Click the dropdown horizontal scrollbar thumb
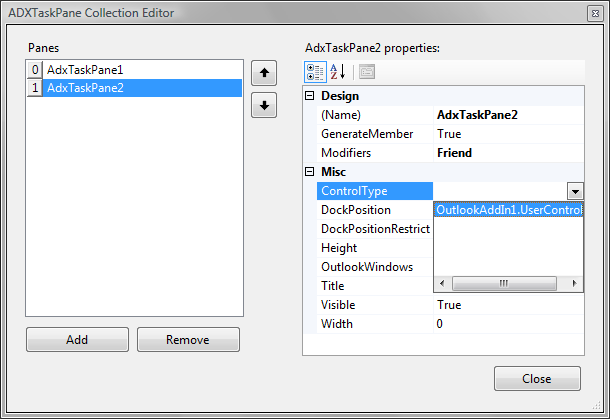The width and height of the screenshot is (610, 419). 504,284
